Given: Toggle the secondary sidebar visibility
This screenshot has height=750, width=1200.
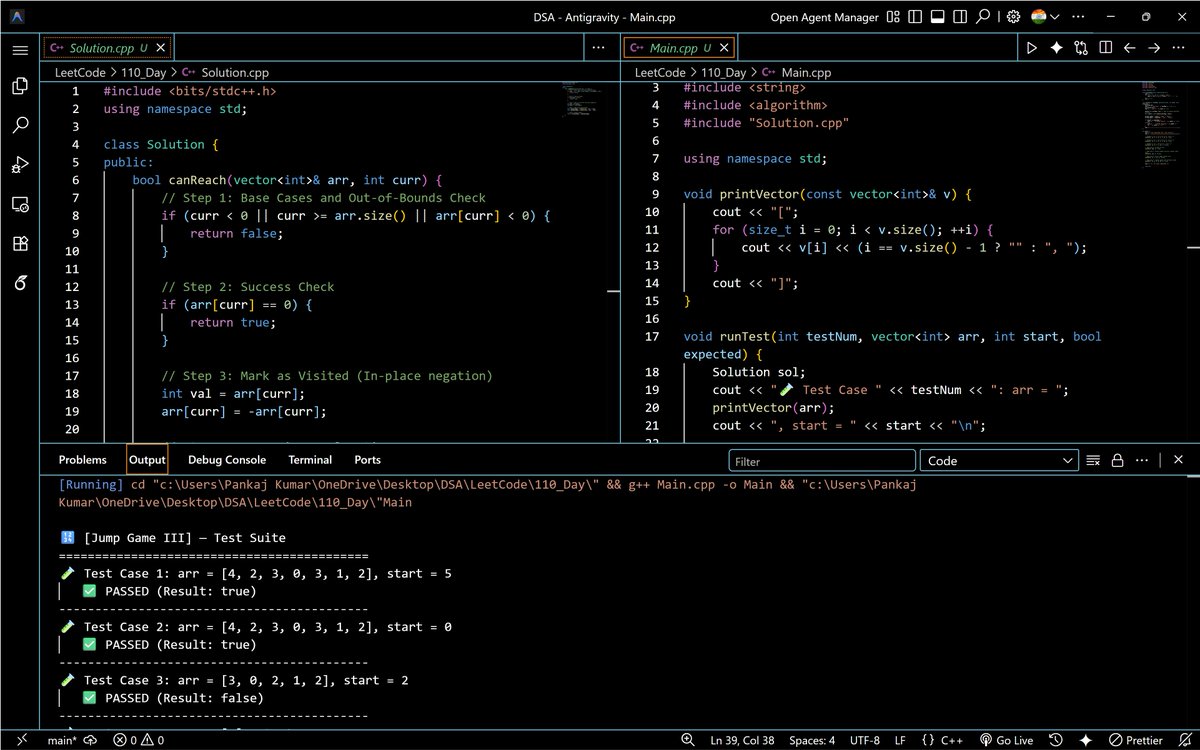Looking at the screenshot, I should click(960, 17).
